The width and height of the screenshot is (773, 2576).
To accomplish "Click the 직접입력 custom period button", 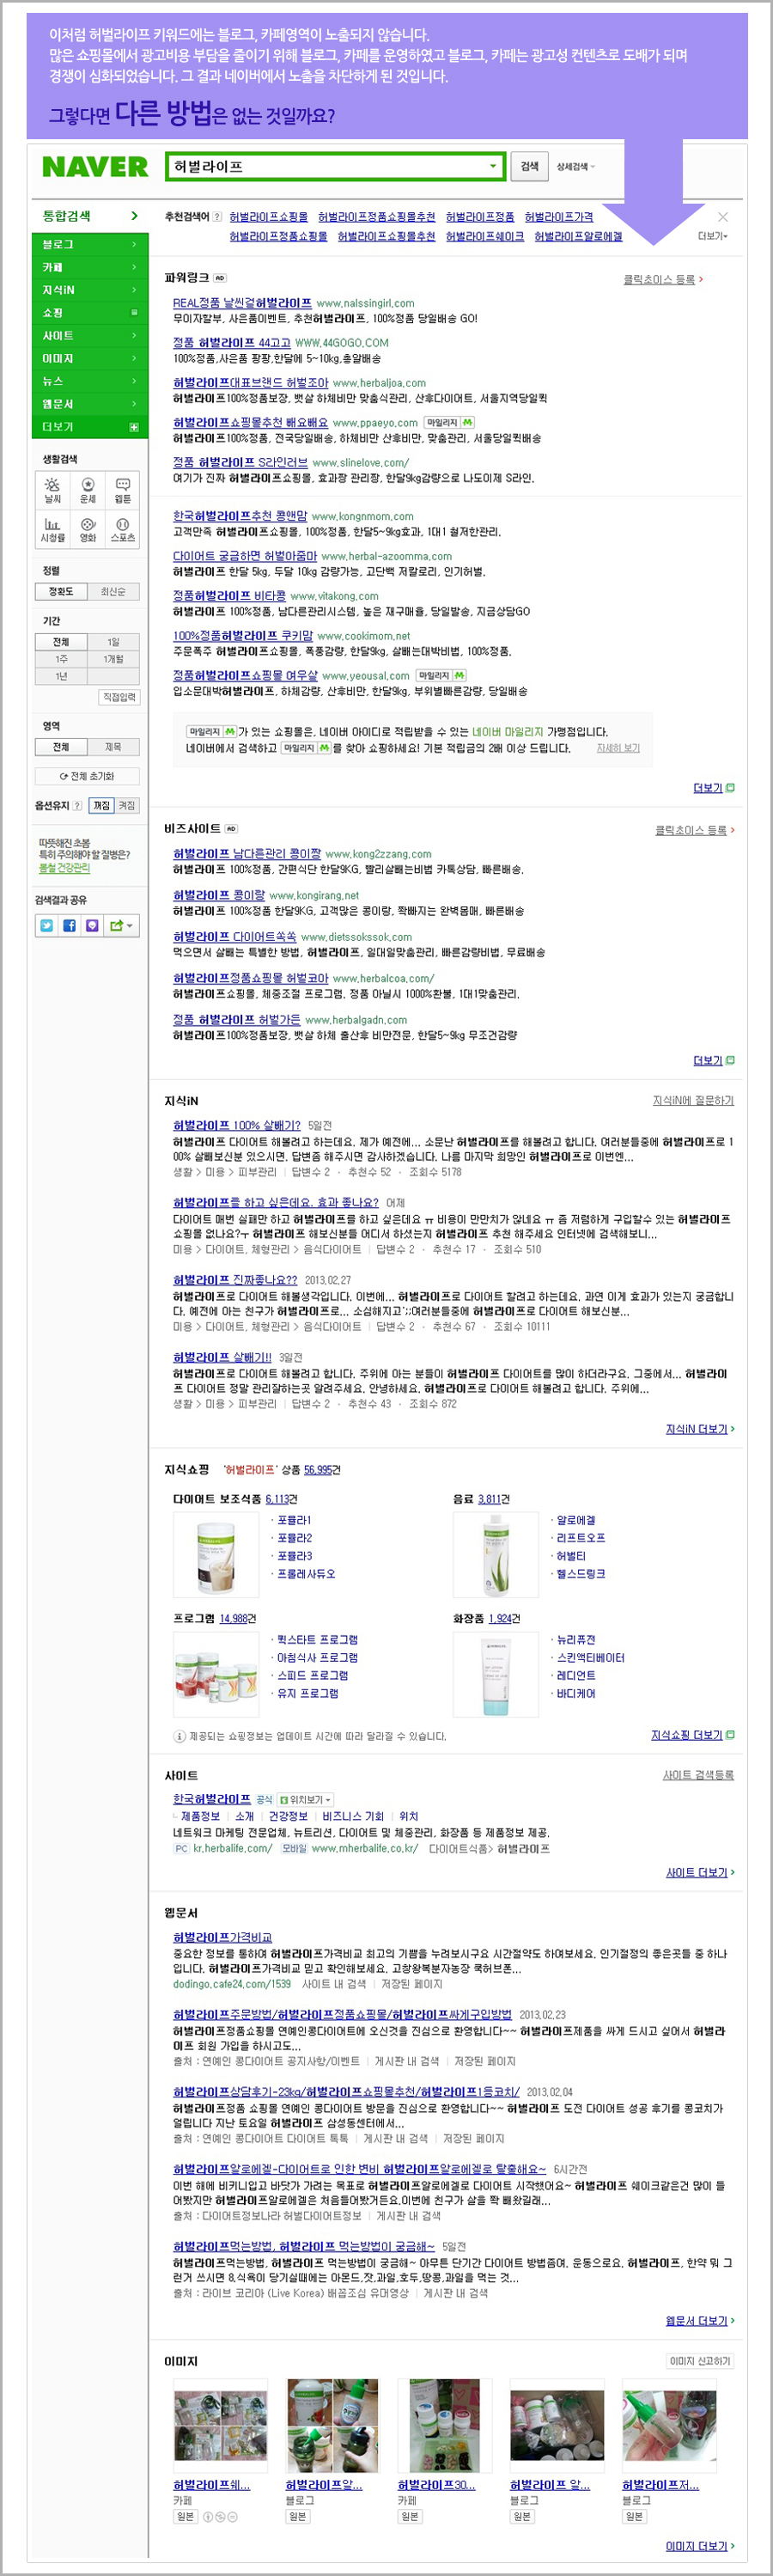I will 119,697.
